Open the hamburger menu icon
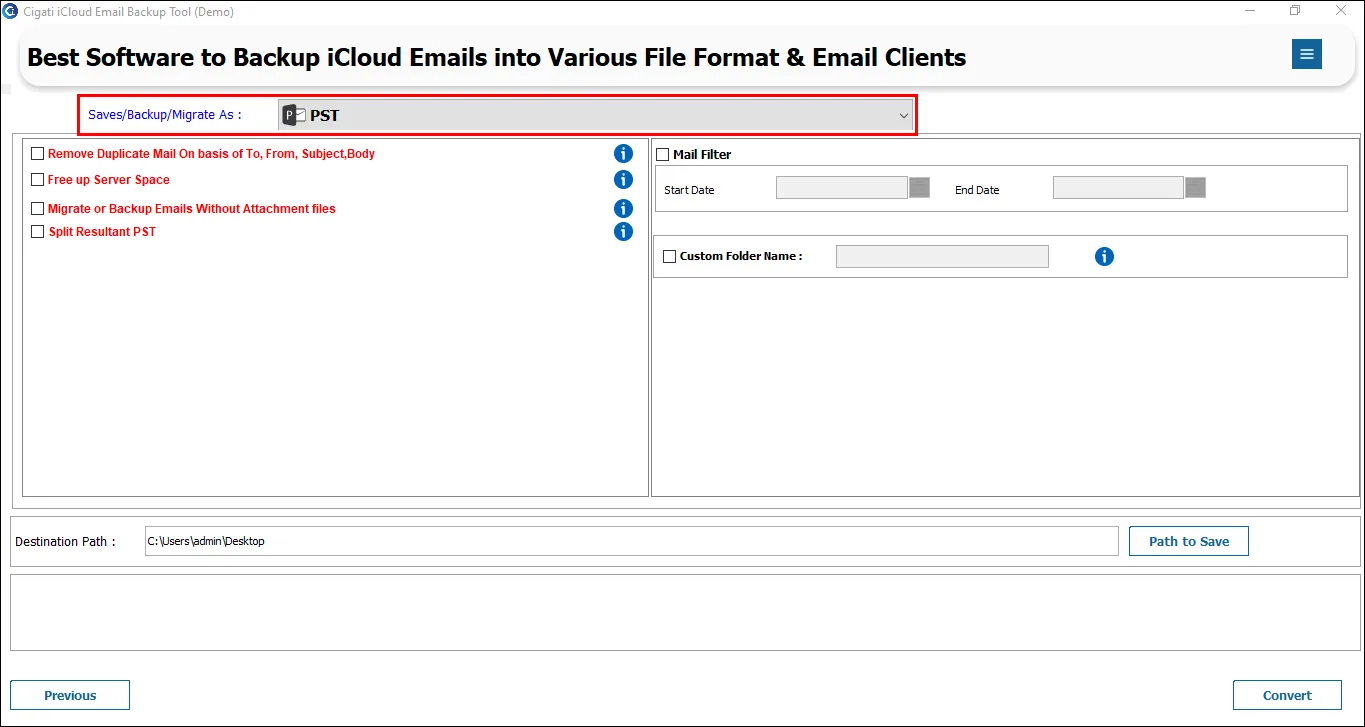This screenshot has width=1365, height=727. tap(1306, 54)
